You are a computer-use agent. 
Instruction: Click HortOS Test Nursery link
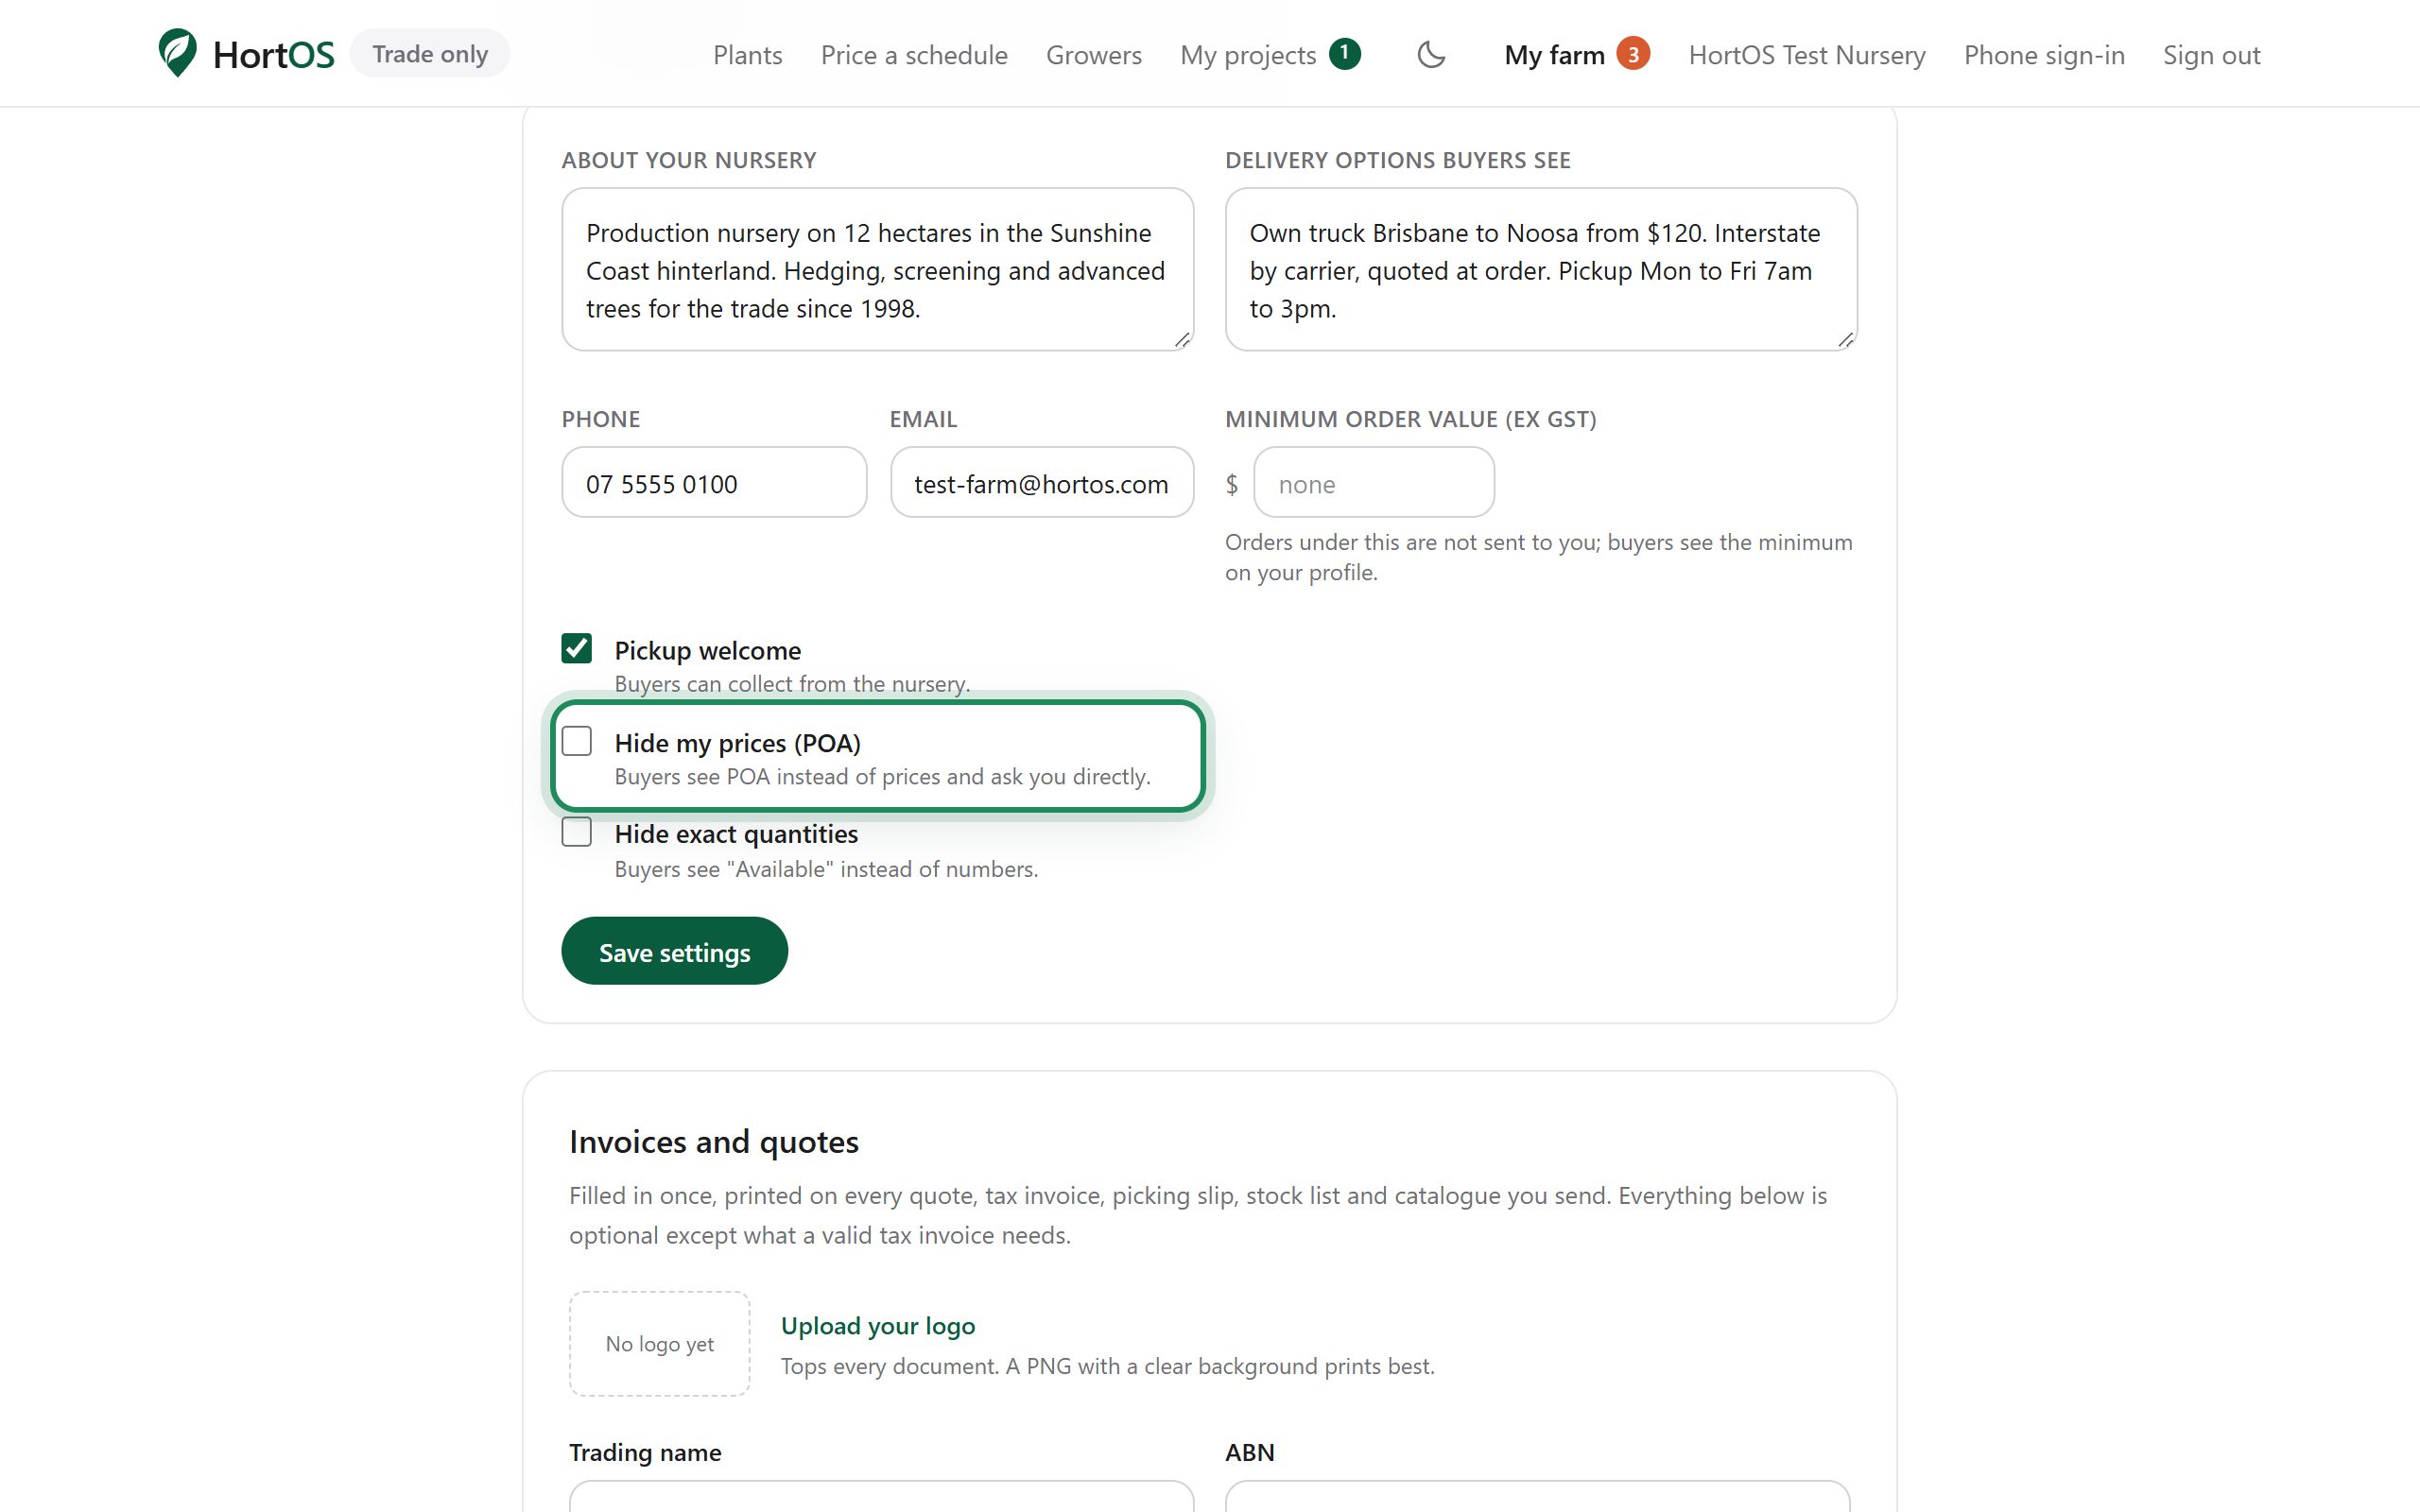(x=1806, y=55)
